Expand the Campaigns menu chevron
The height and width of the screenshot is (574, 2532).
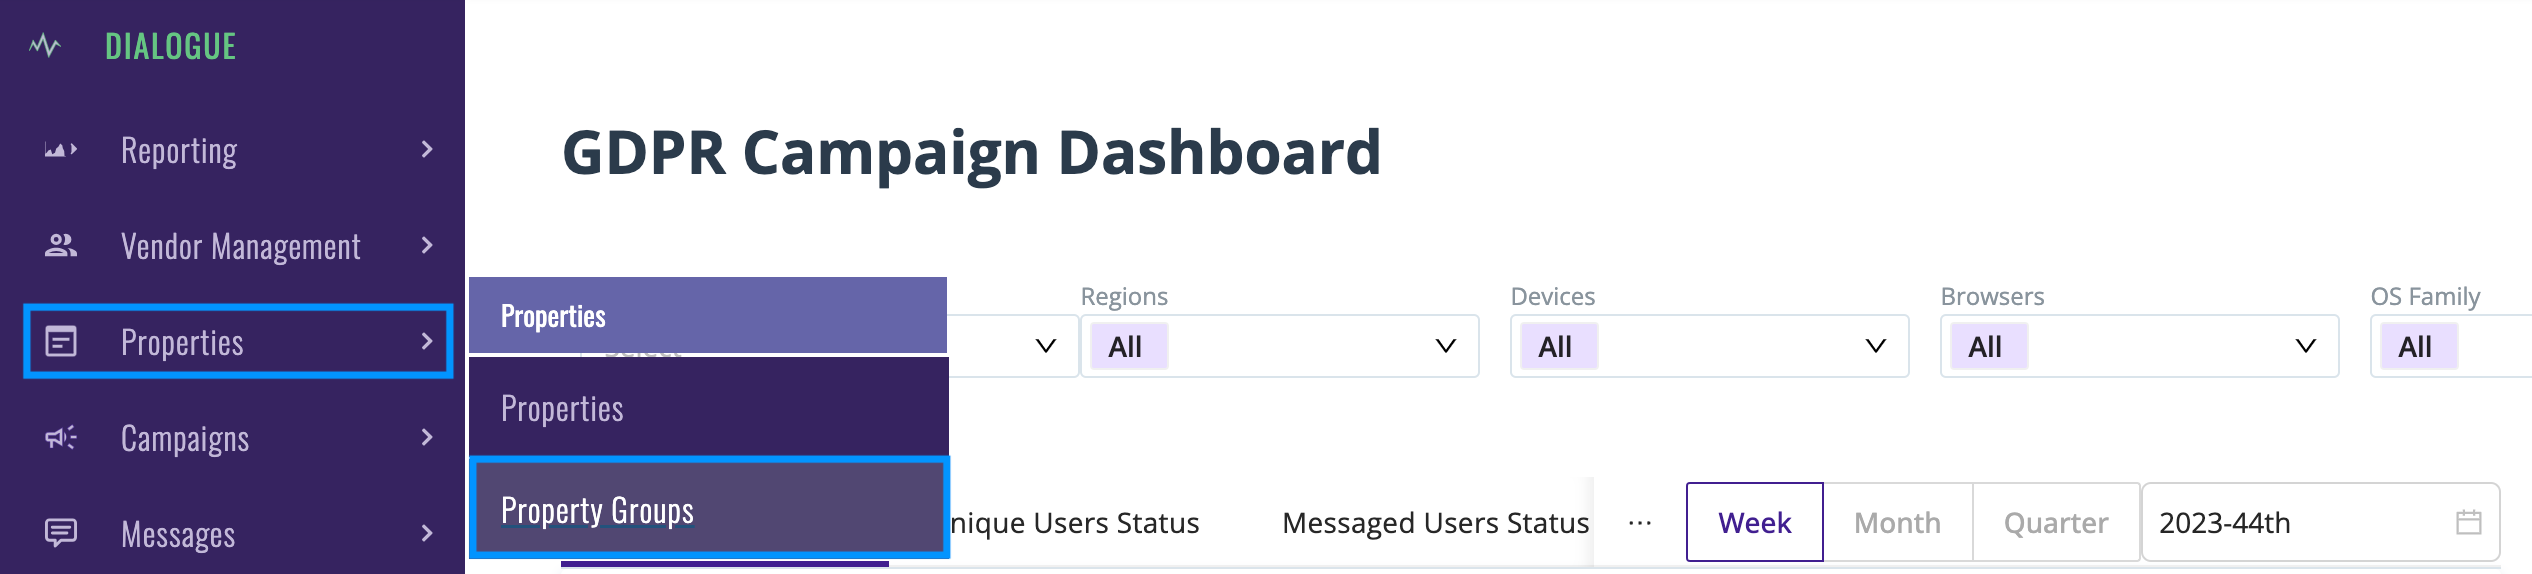[x=427, y=438]
